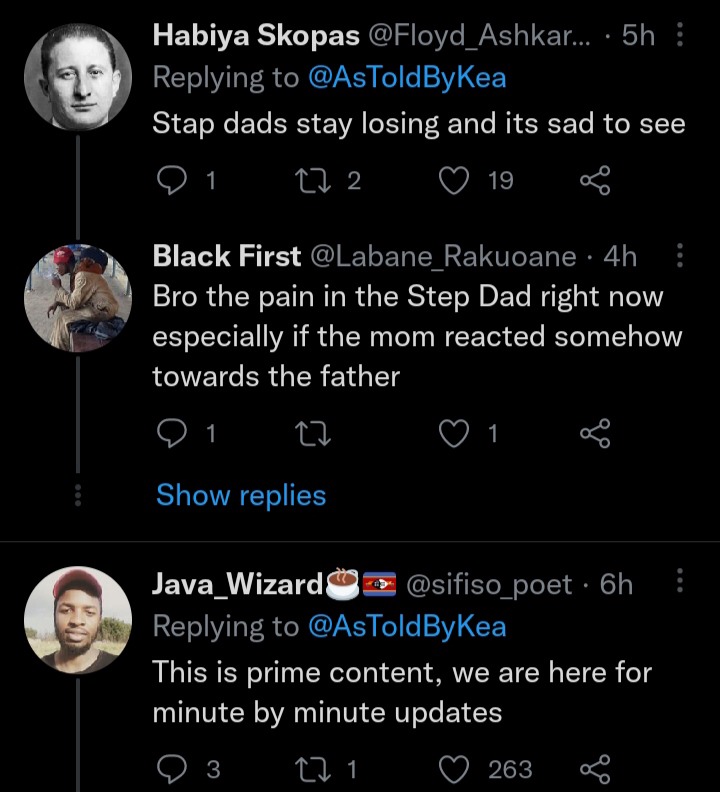Viewport: 720px width, 792px height.
Task: View Java_Wizard's profile avatar
Action: [x=78, y=620]
